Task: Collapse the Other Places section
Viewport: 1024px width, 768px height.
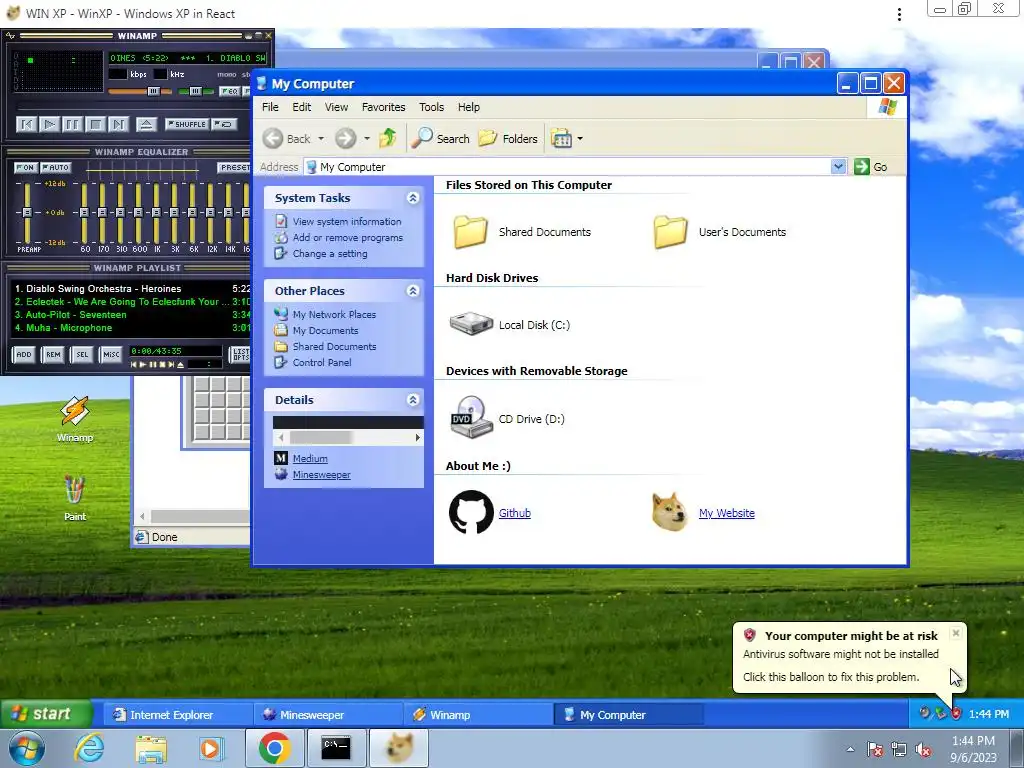Action: (413, 291)
